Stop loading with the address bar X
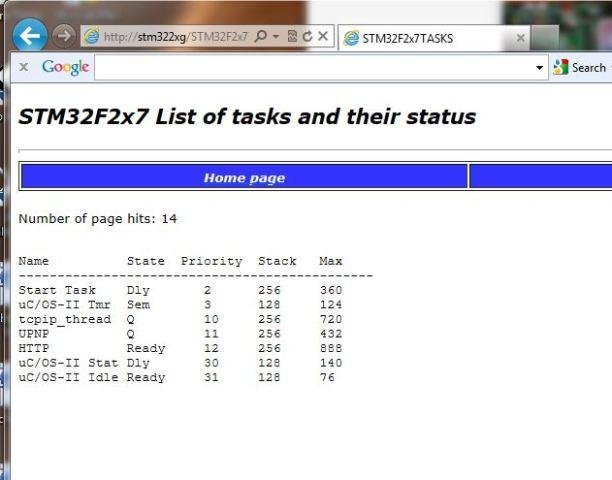 (323, 36)
